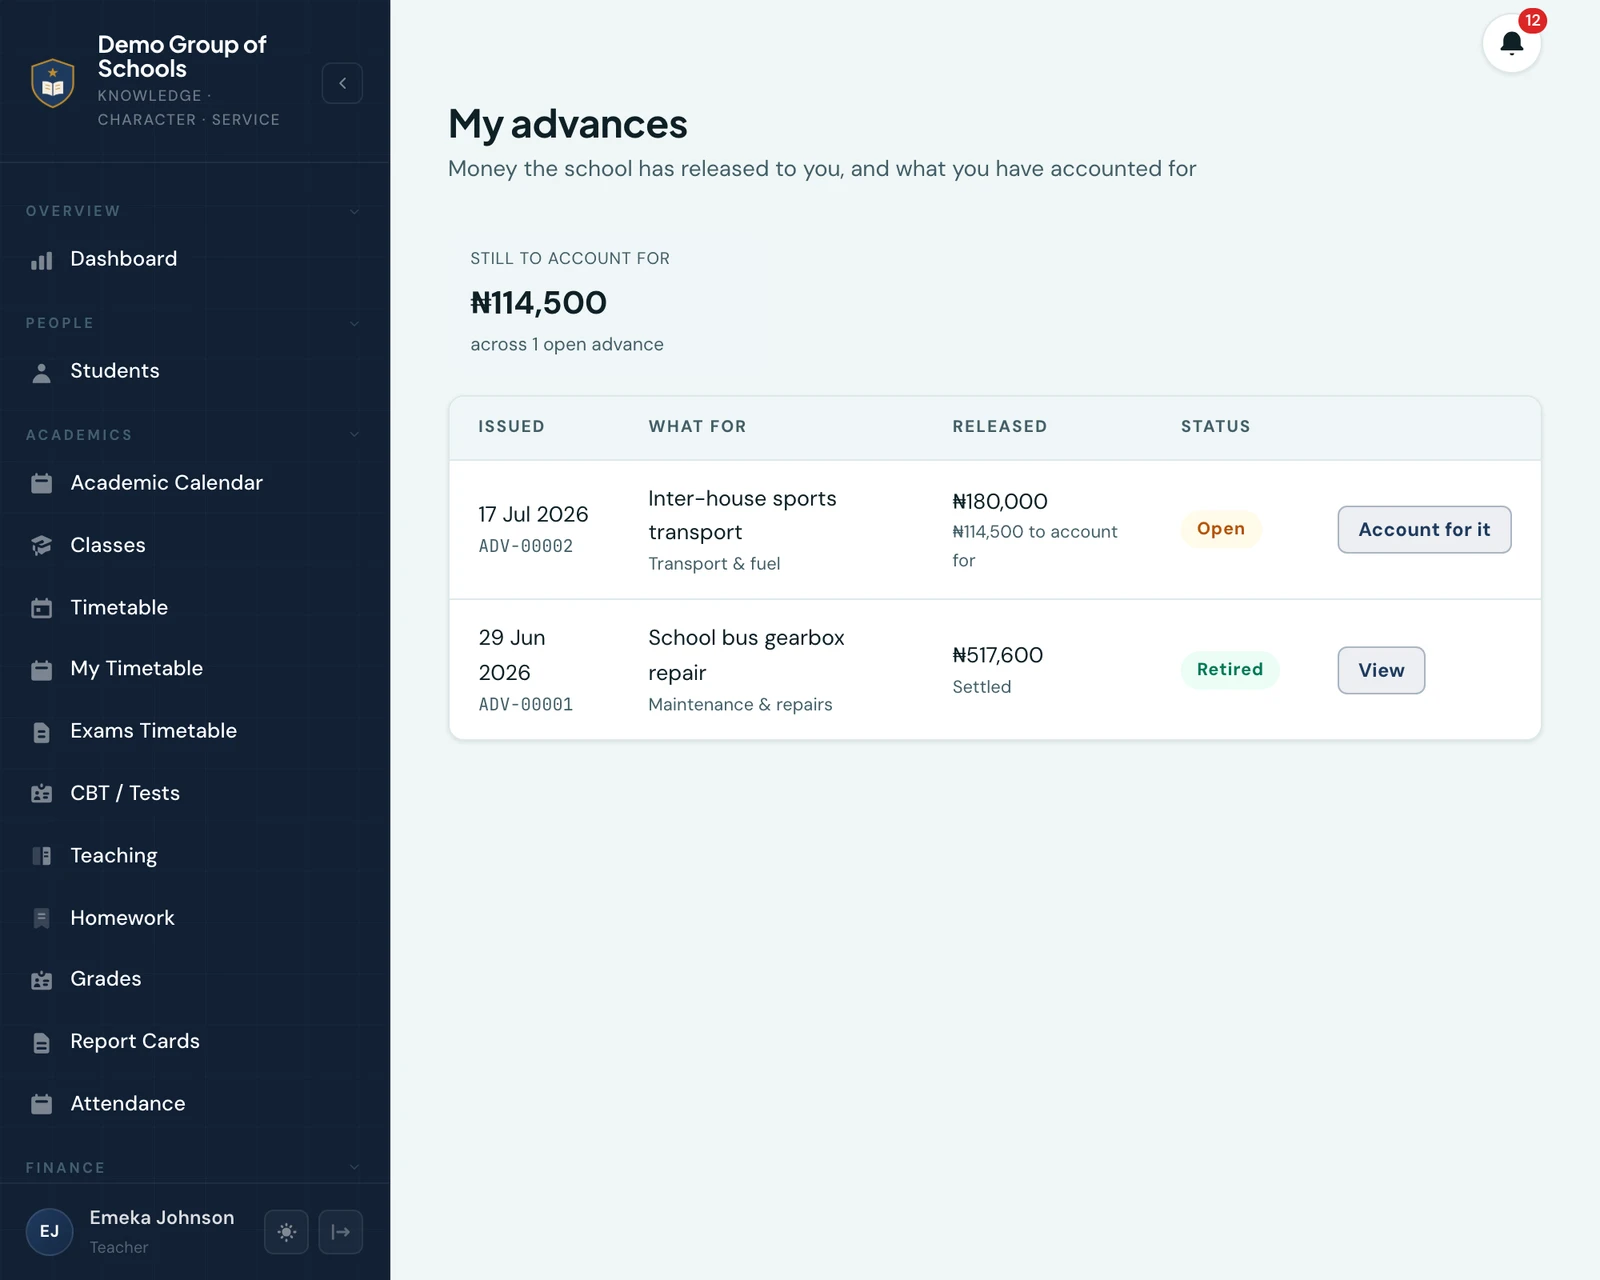This screenshot has width=1600, height=1280.
Task: Open the EJ user avatar
Action: (x=49, y=1231)
